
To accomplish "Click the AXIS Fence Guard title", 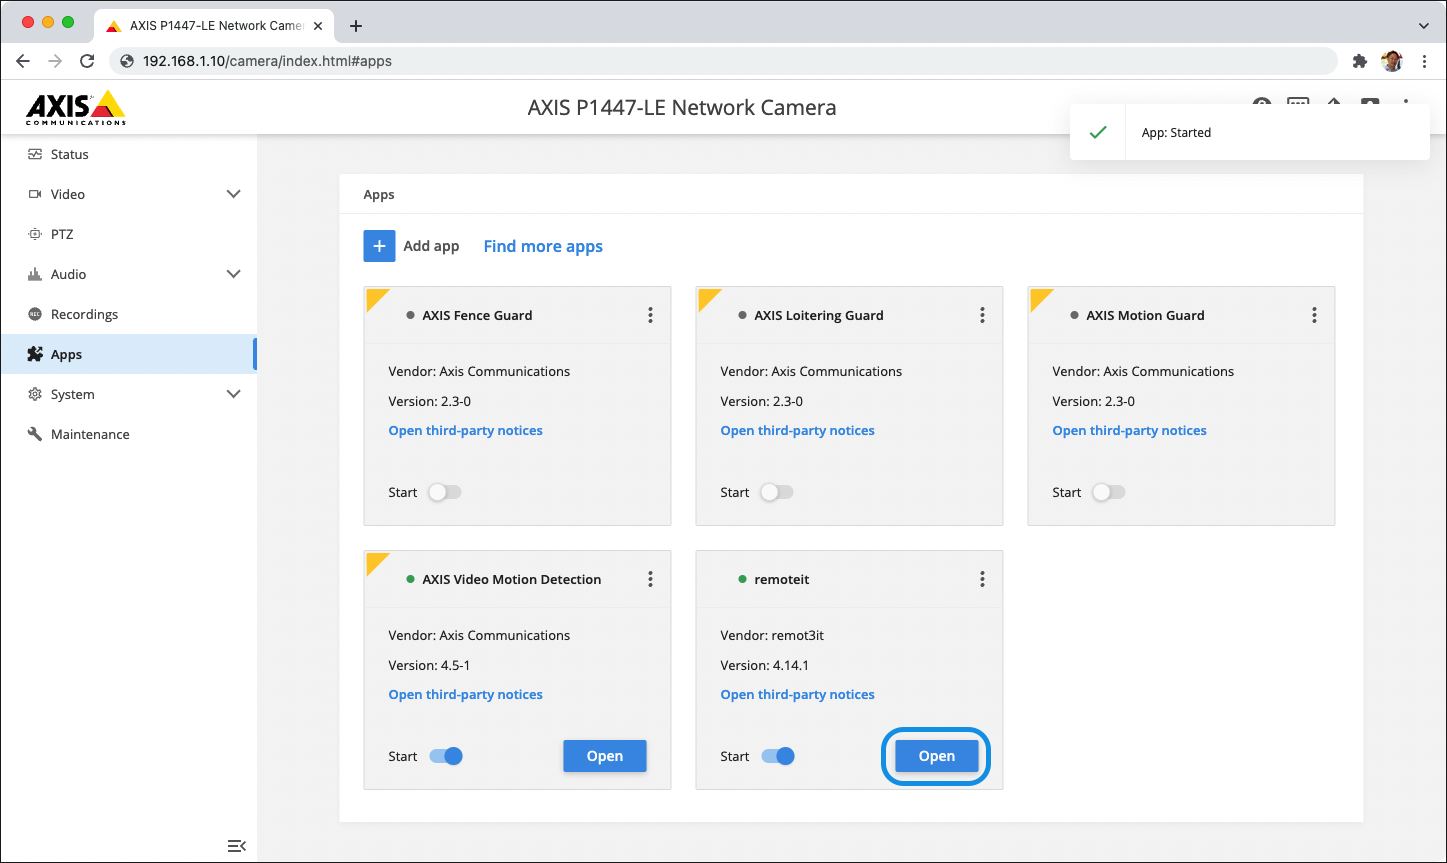I will 477,315.
